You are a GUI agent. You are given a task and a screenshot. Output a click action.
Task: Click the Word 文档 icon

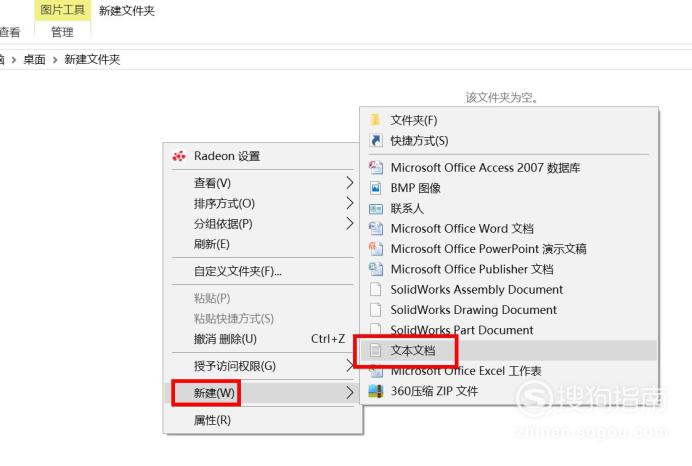[376, 228]
